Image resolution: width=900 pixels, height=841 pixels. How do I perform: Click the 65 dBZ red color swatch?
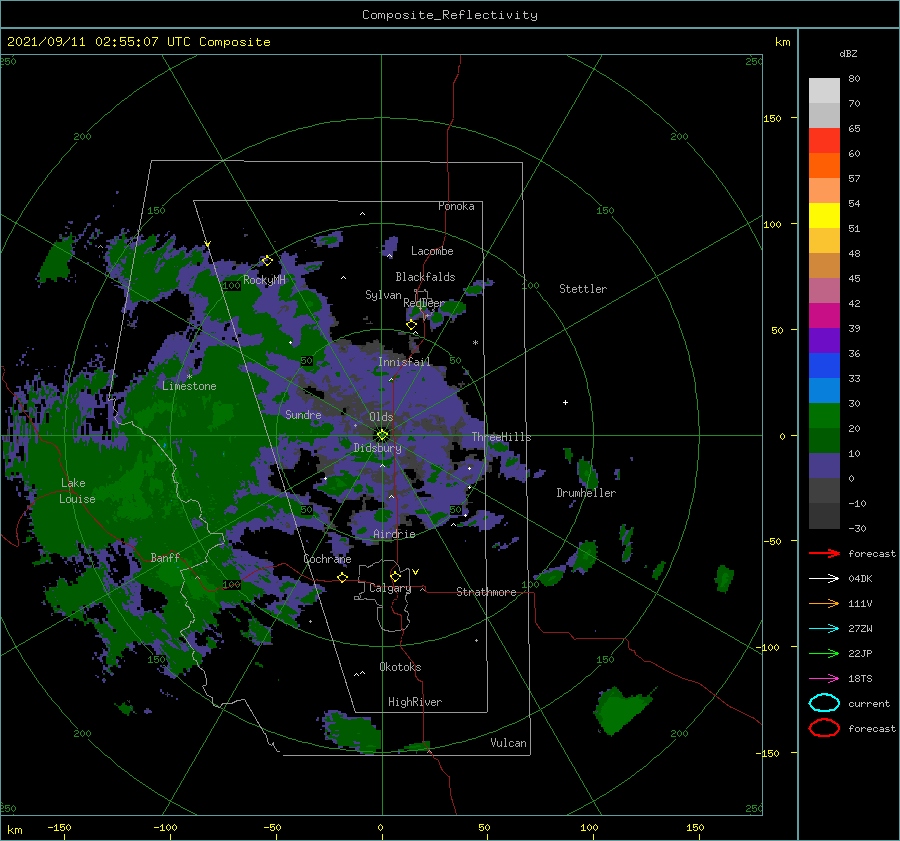click(824, 140)
